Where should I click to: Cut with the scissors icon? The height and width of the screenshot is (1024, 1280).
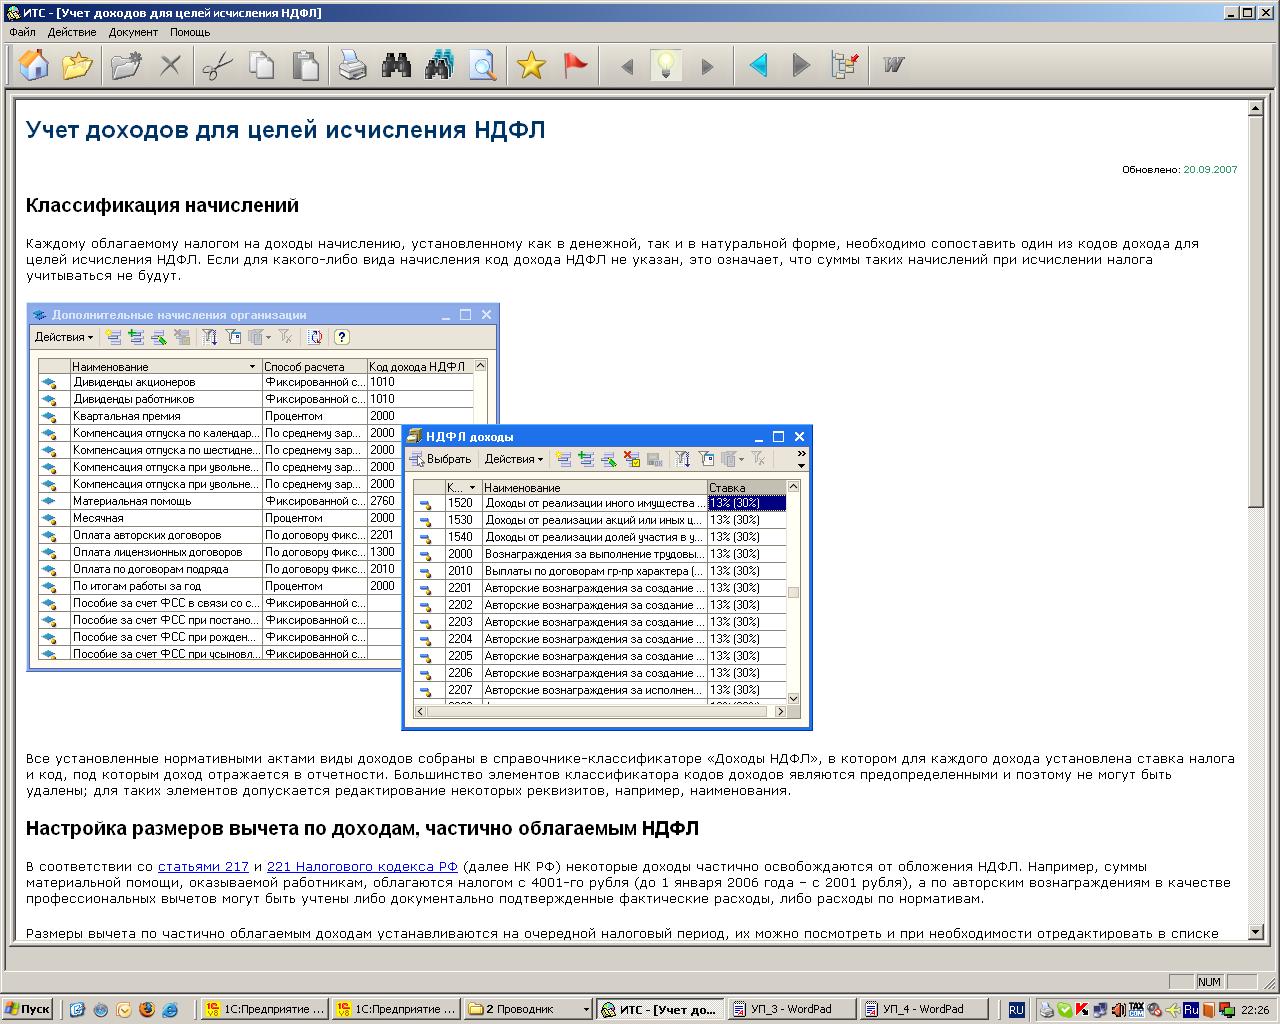point(217,66)
